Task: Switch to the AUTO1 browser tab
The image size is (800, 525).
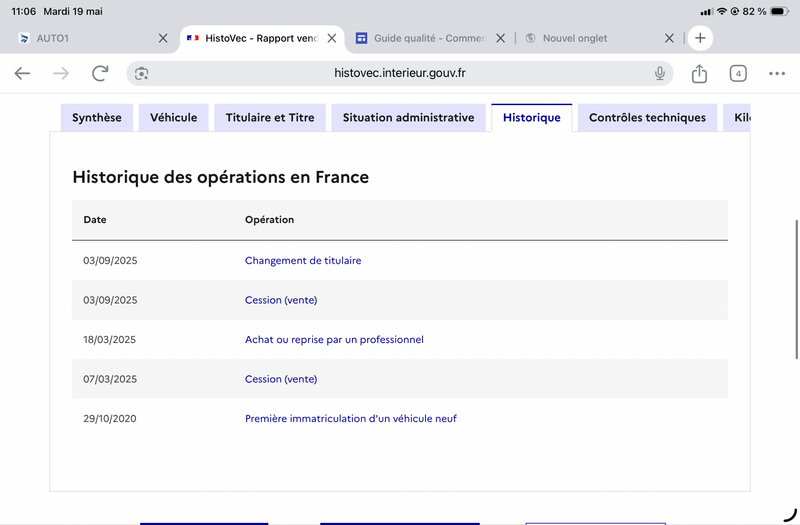Action: click(87, 38)
